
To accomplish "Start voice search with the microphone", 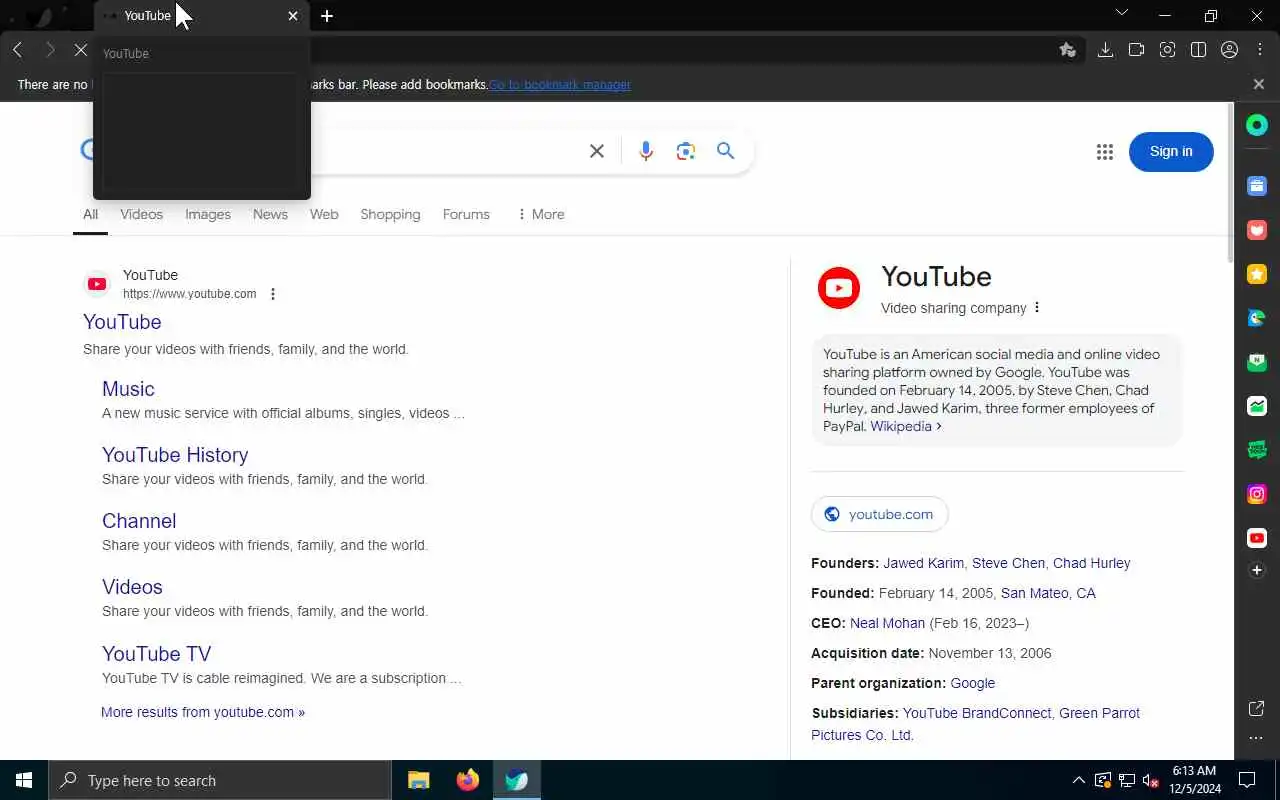I will (x=646, y=151).
